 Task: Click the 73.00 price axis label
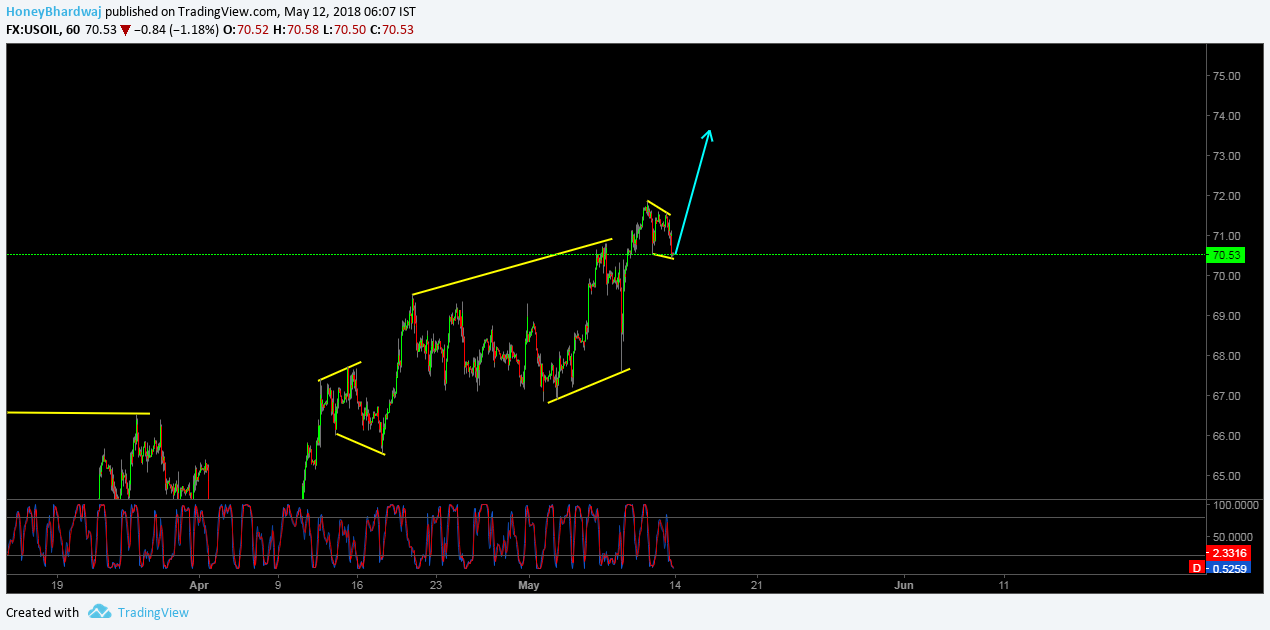[1226, 156]
